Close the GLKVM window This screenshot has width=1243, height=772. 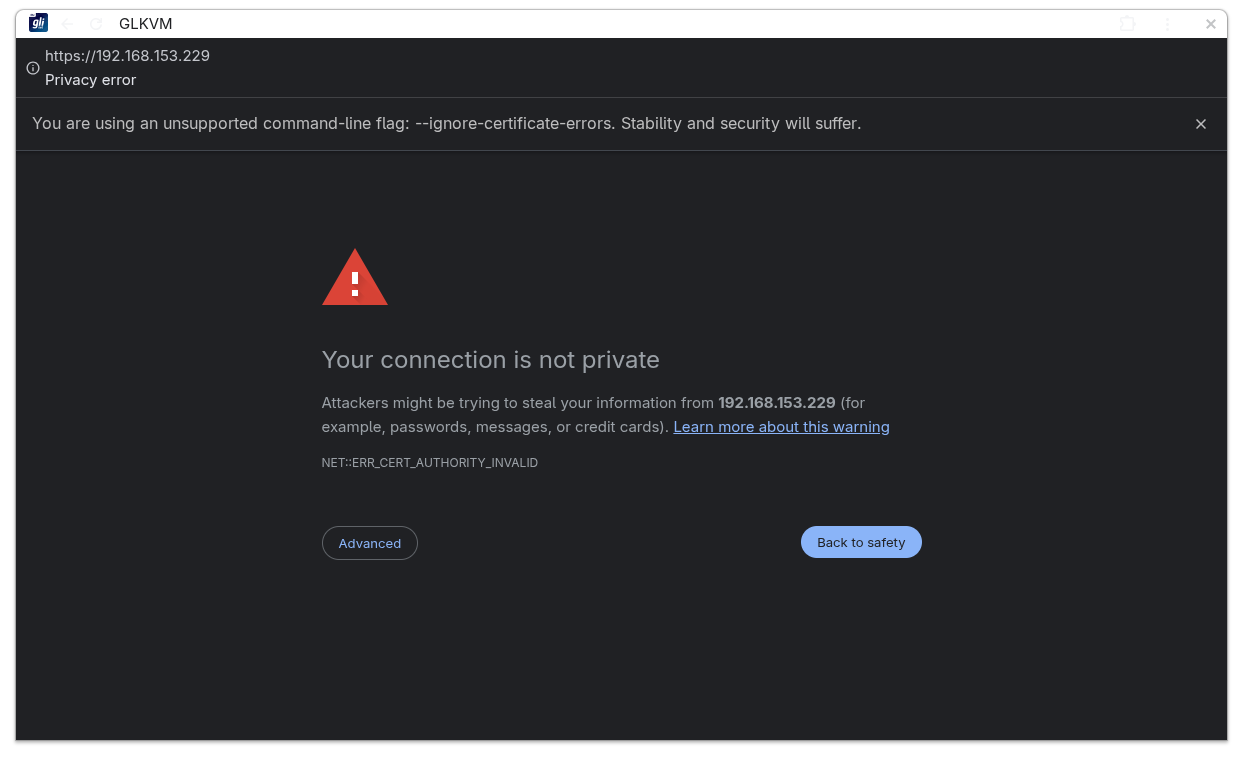click(1210, 24)
